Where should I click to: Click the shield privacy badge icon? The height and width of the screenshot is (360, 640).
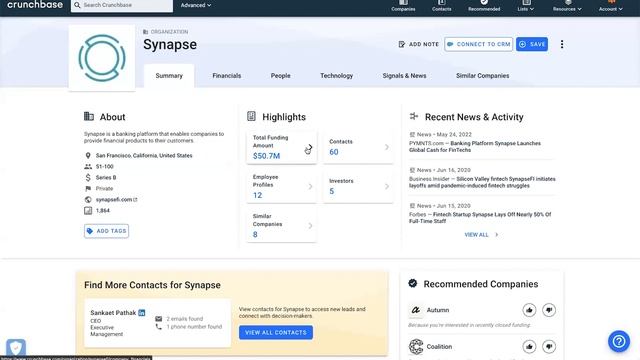(16, 348)
